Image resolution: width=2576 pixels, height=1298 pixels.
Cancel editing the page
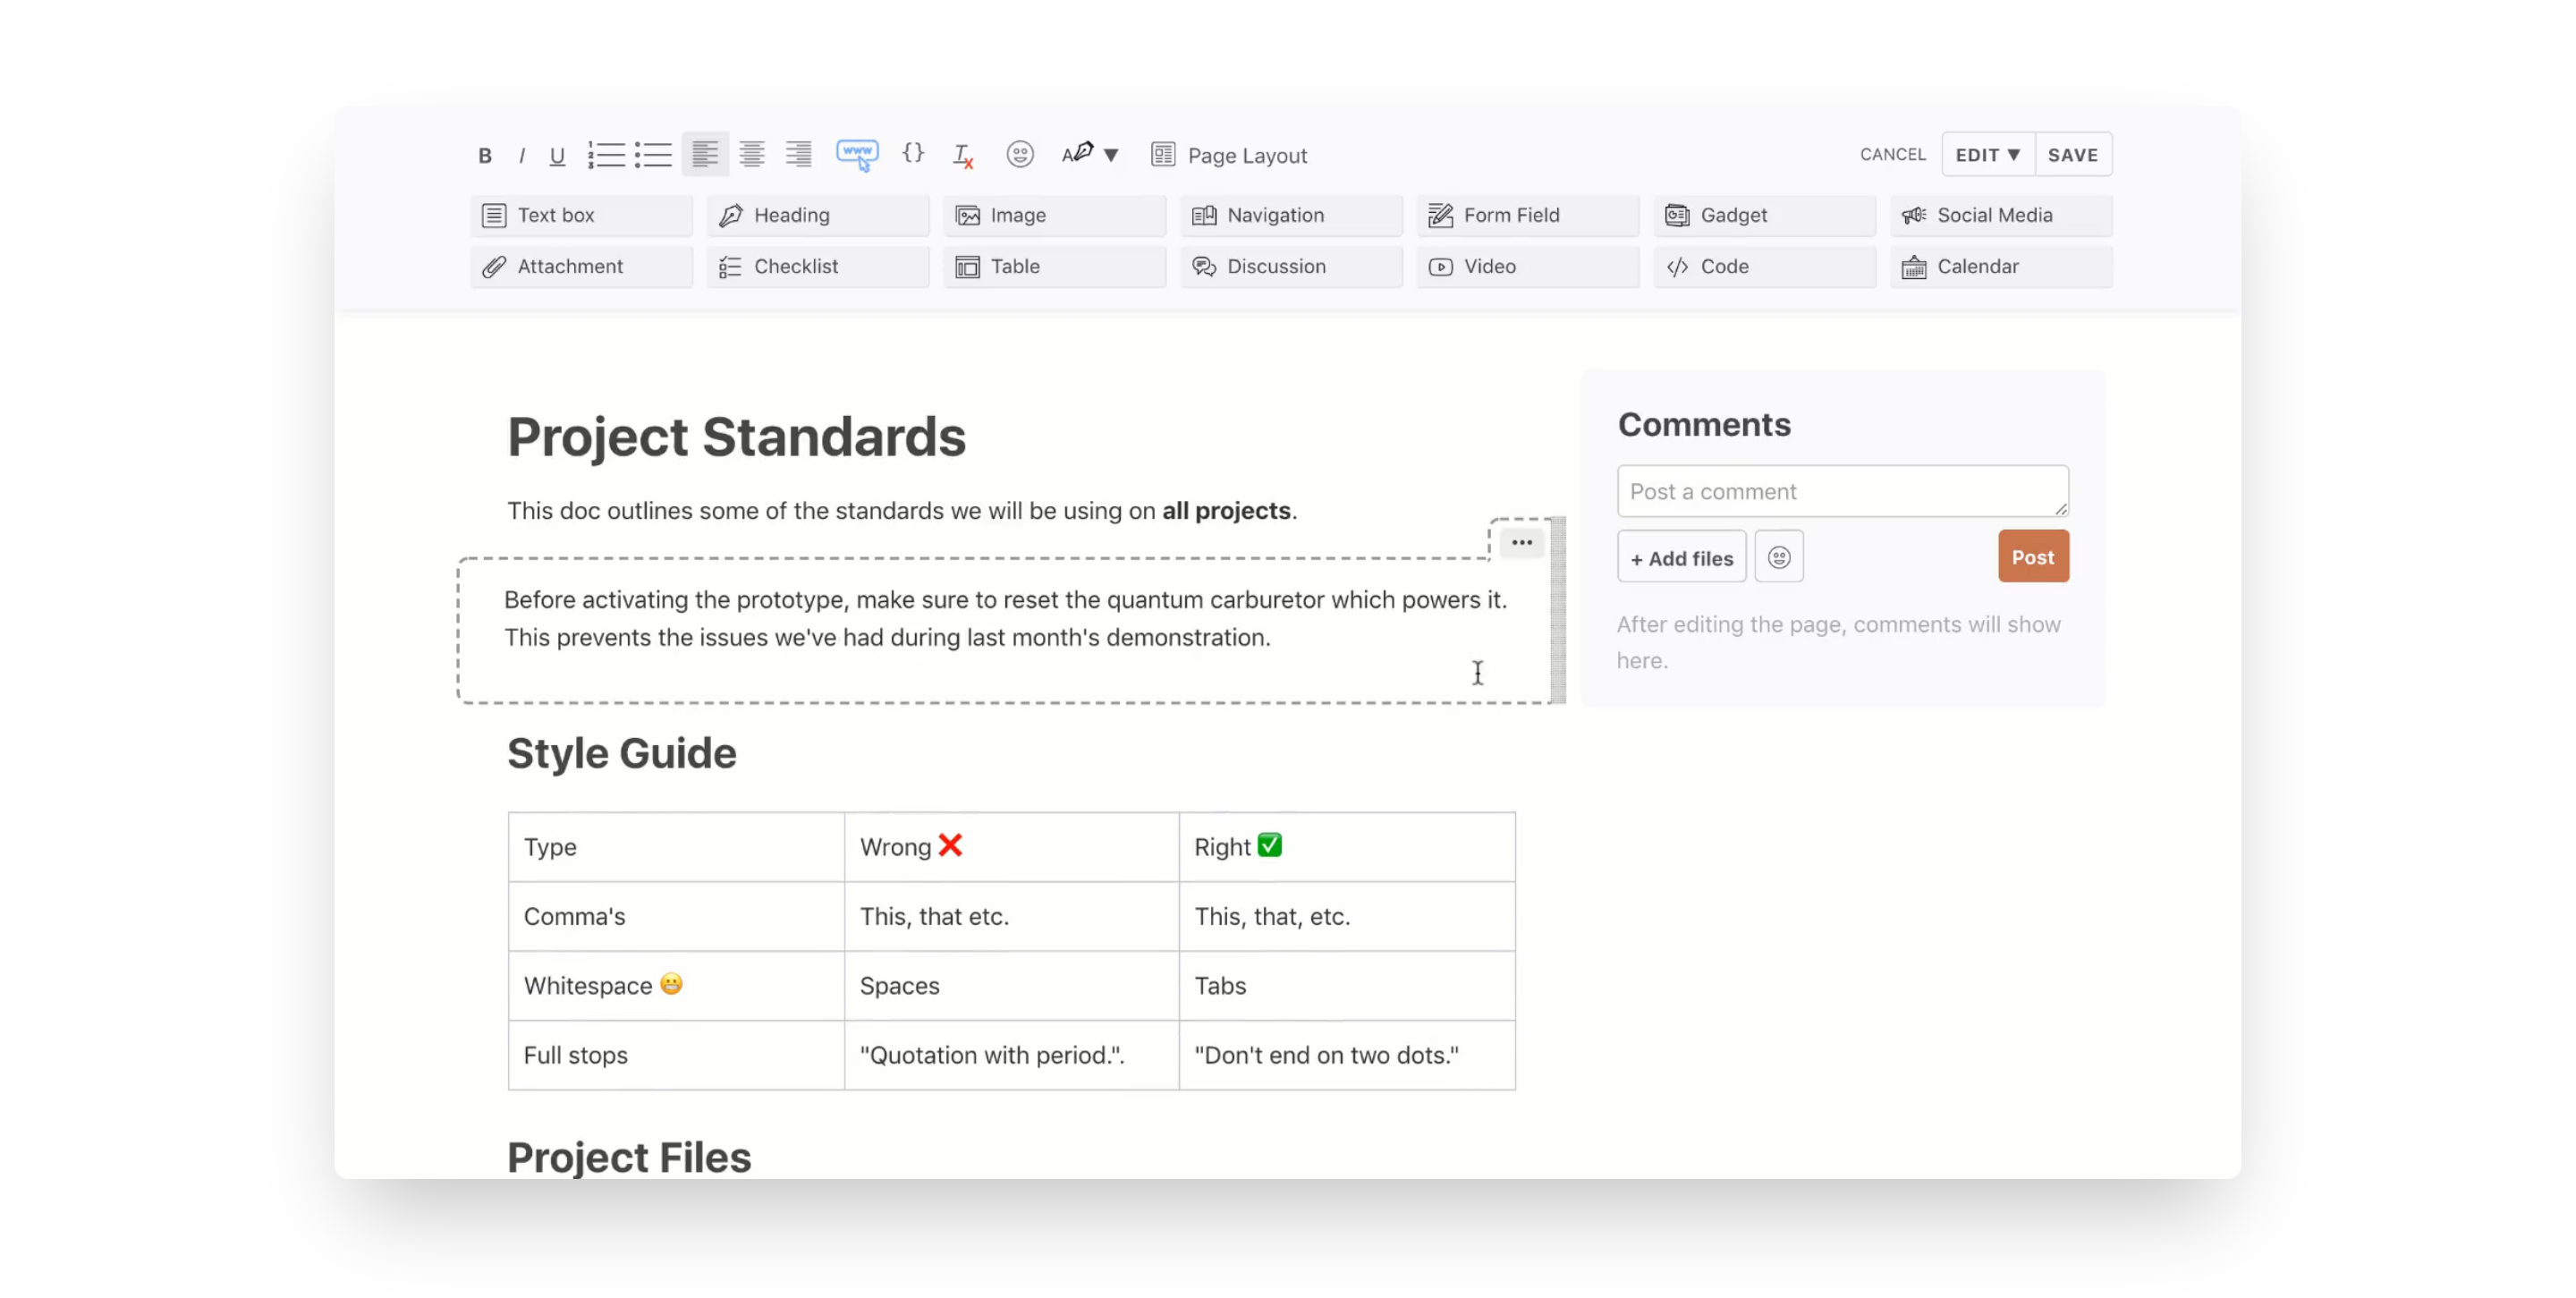point(1892,154)
